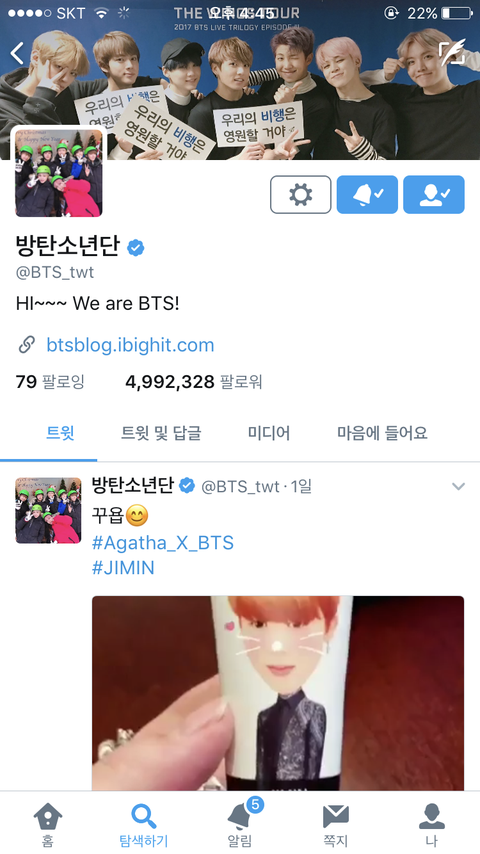Open the large profile avatar photo
The height and width of the screenshot is (854, 480).
pos(58,173)
